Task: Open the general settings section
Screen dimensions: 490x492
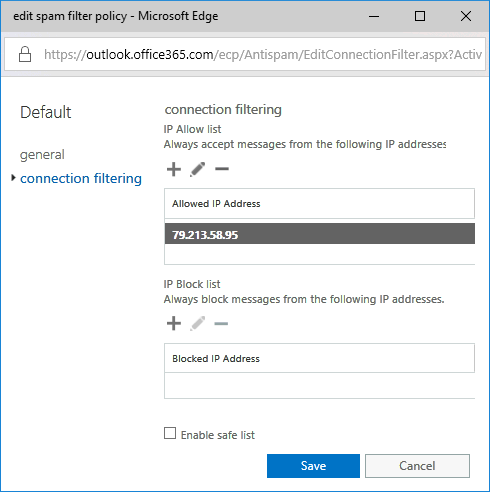Action: pos(42,155)
